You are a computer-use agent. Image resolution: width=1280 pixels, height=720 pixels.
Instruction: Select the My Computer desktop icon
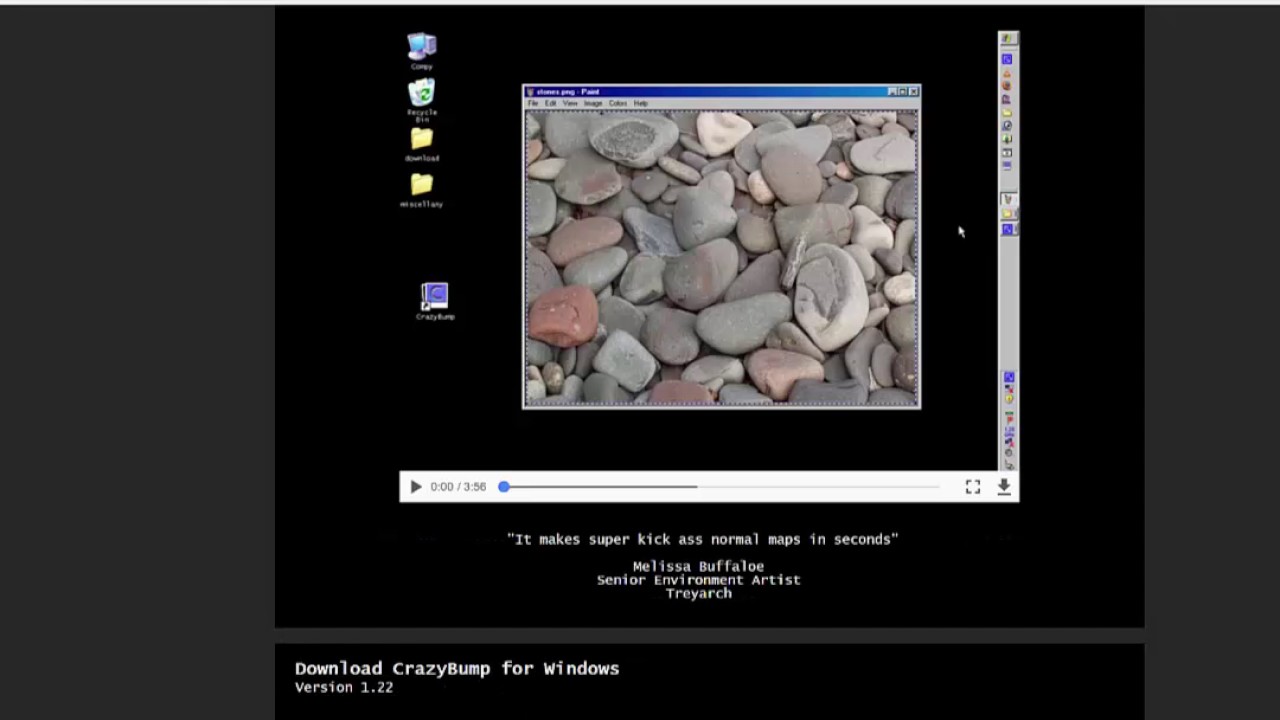click(x=422, y=51)
